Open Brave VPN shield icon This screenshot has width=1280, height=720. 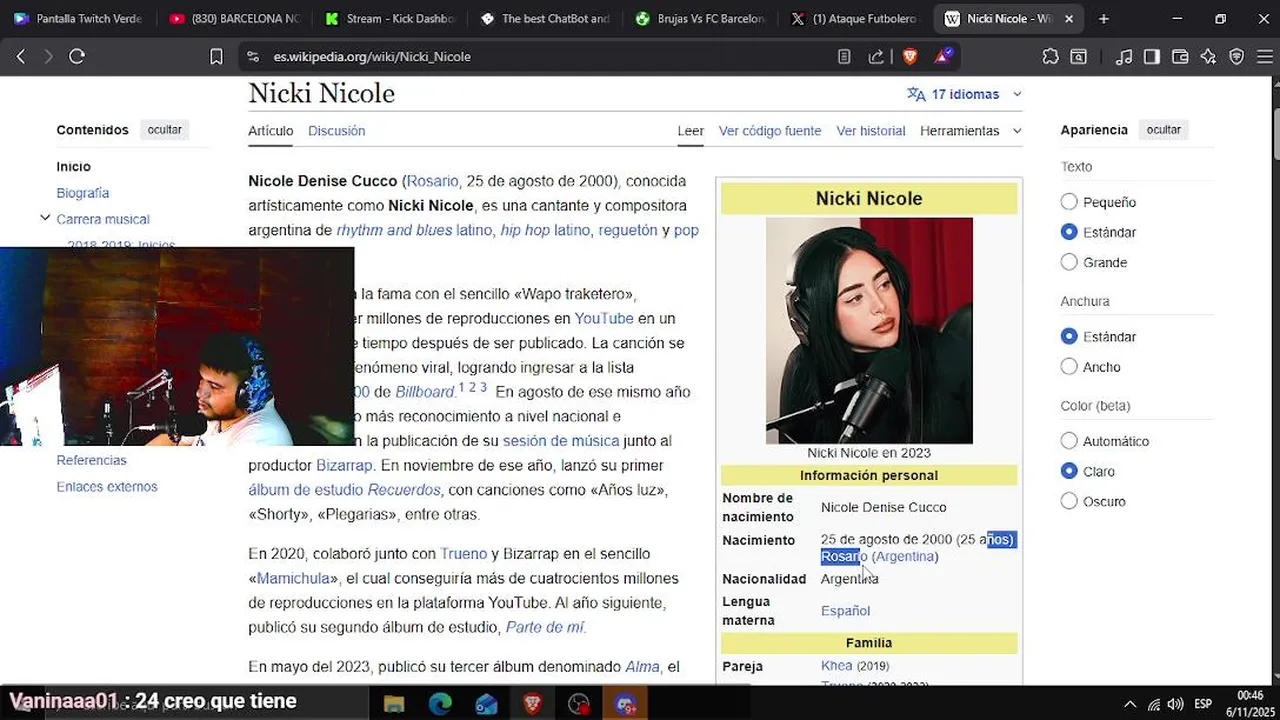tap(1237, 57)
